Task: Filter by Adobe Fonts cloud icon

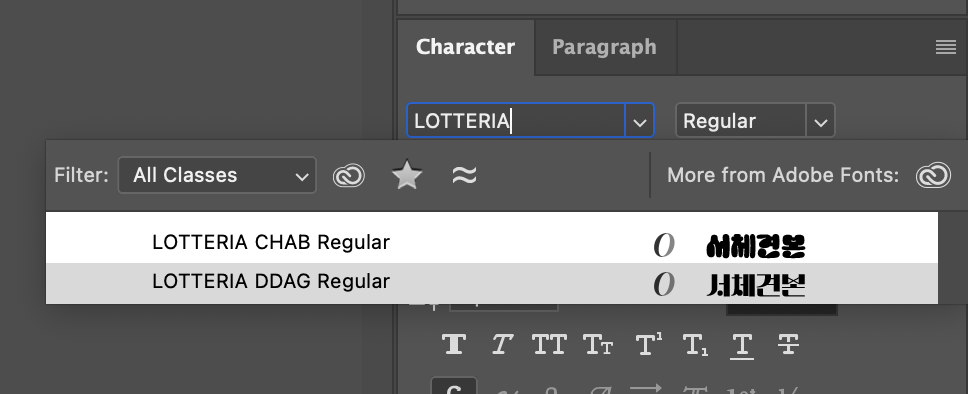Action: (349, 176)
